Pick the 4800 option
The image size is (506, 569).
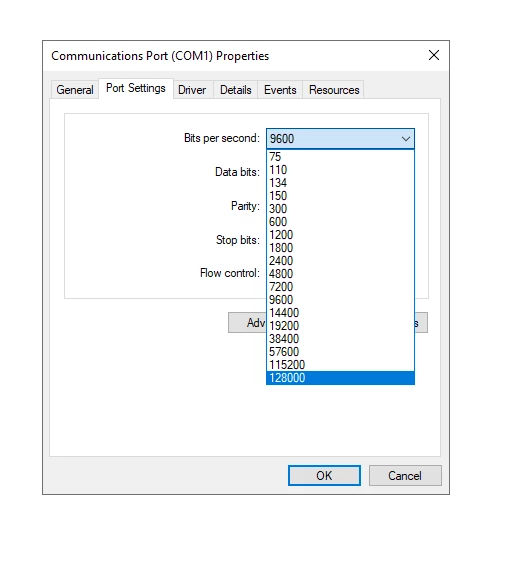tap(340, 274)
